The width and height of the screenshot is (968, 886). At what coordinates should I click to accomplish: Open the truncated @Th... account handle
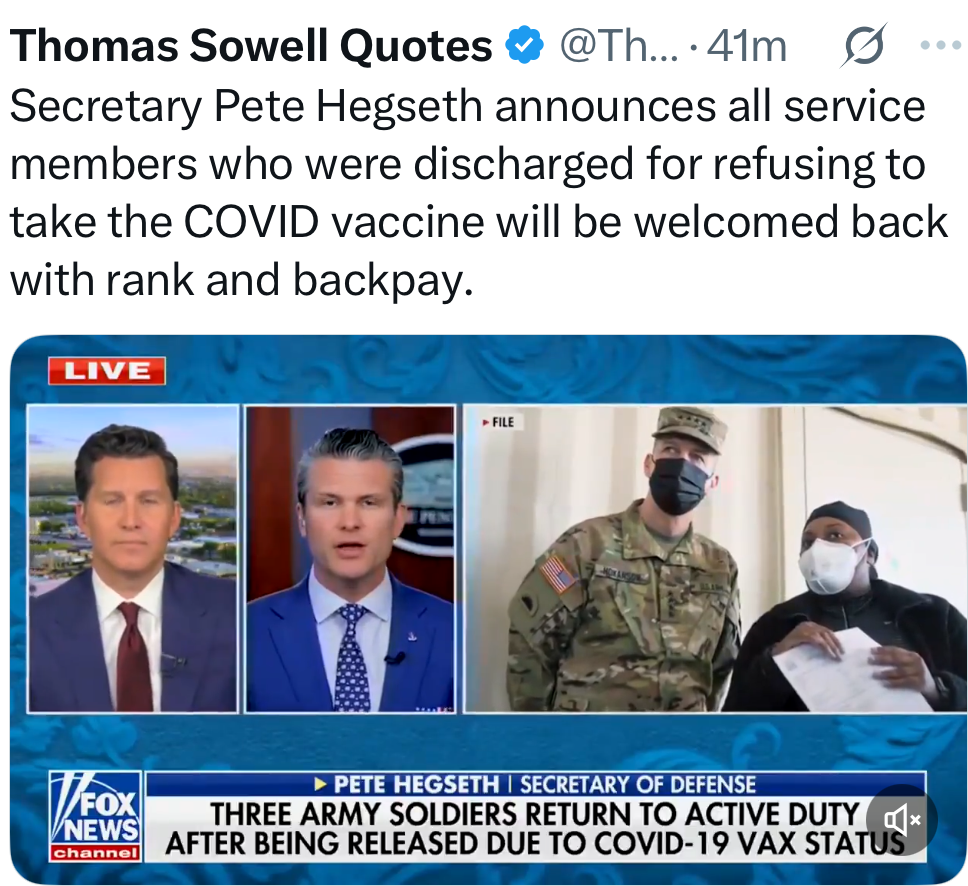[x=618, y=46]
